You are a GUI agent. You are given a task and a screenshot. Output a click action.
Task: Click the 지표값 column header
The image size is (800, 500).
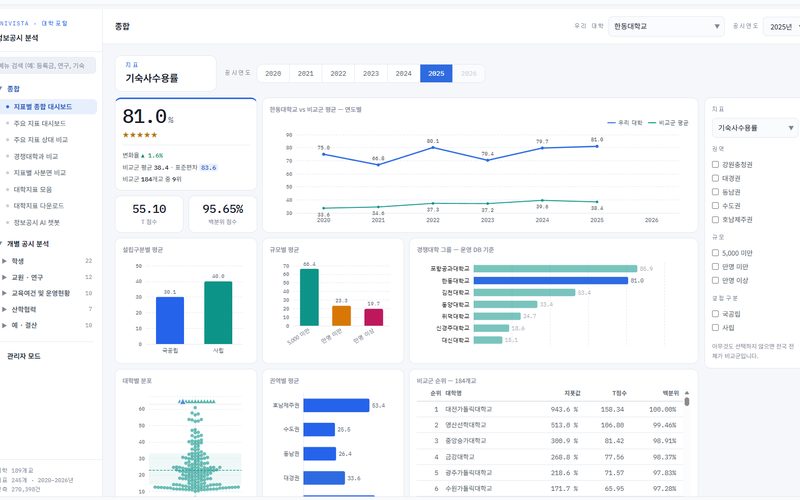(572, 393)
